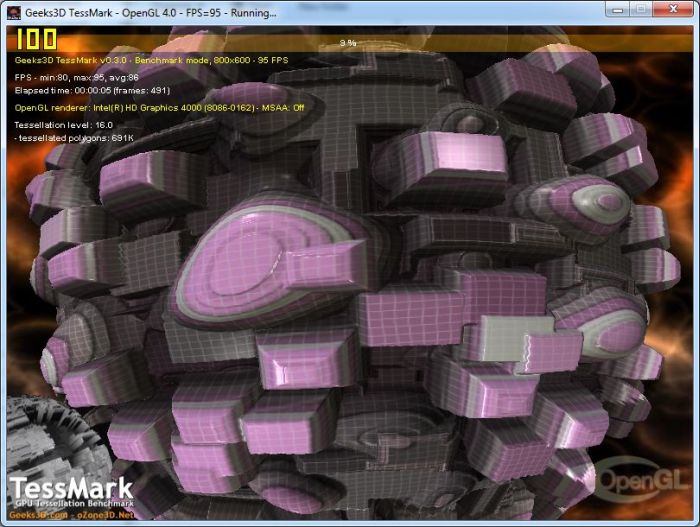The width and height of the screenshot is (700, 527).
Task: Maximize the TessMark window
Action: tap(642, 9)
